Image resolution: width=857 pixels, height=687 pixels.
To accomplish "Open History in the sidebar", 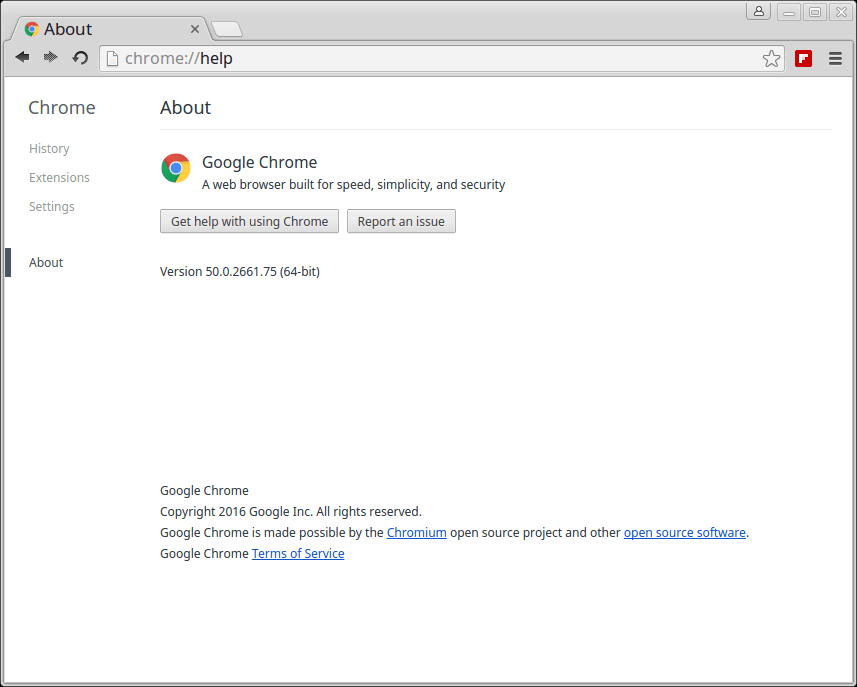I will (x=49, y=149).
